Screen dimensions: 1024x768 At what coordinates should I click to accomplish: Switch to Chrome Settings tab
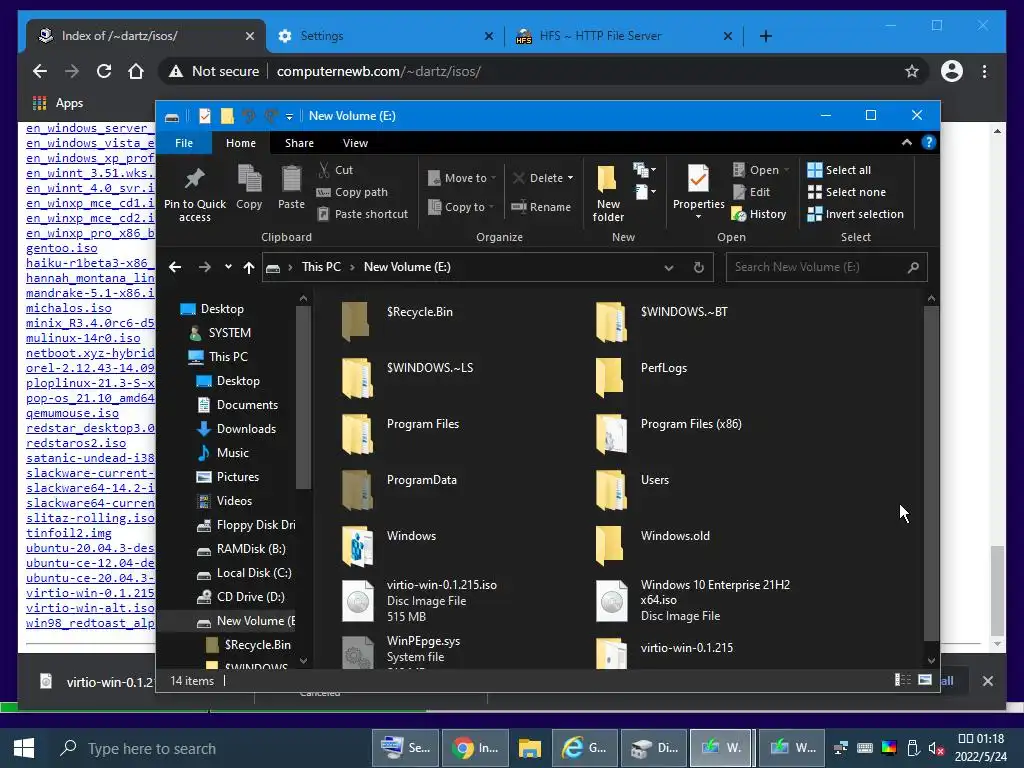tap(385, 36)
